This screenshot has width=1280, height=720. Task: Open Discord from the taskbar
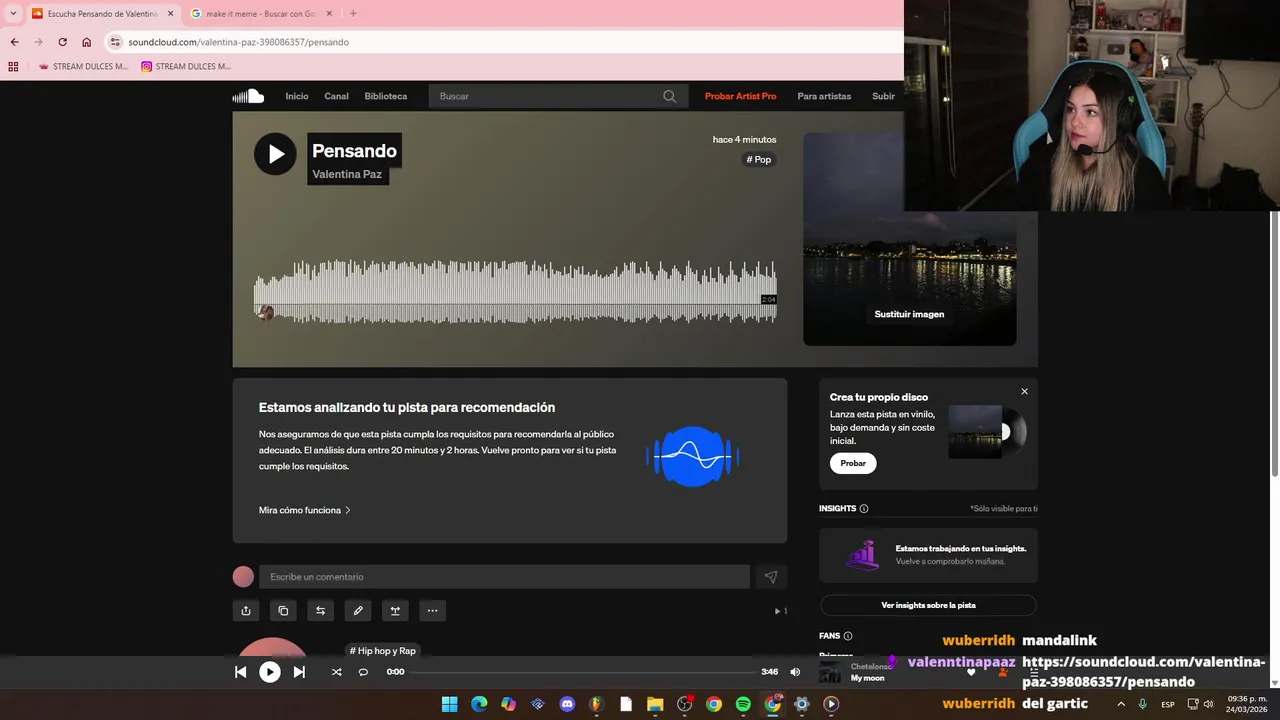567,704
